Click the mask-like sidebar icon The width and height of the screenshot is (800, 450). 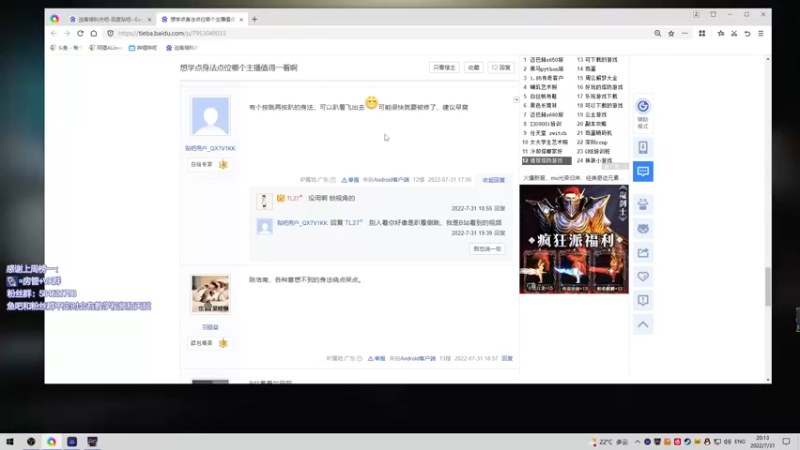point(643,229)
